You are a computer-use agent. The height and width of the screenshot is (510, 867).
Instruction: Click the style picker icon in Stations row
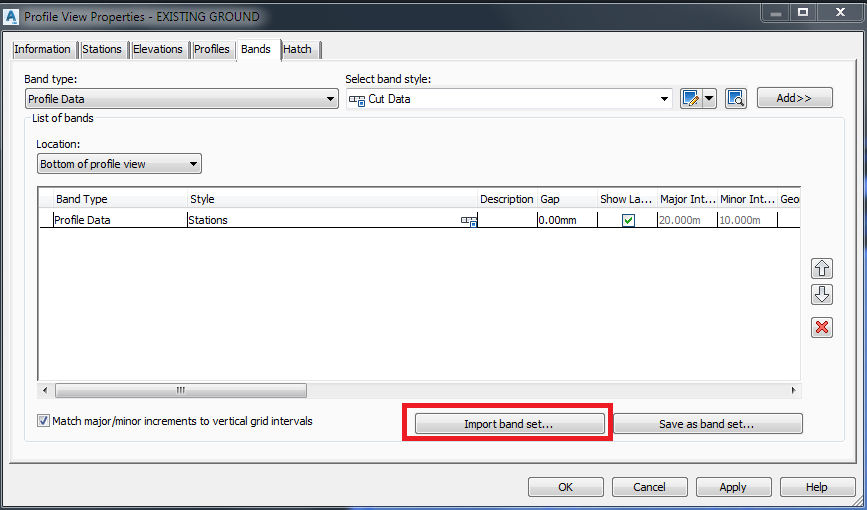(x=469, y=221)
